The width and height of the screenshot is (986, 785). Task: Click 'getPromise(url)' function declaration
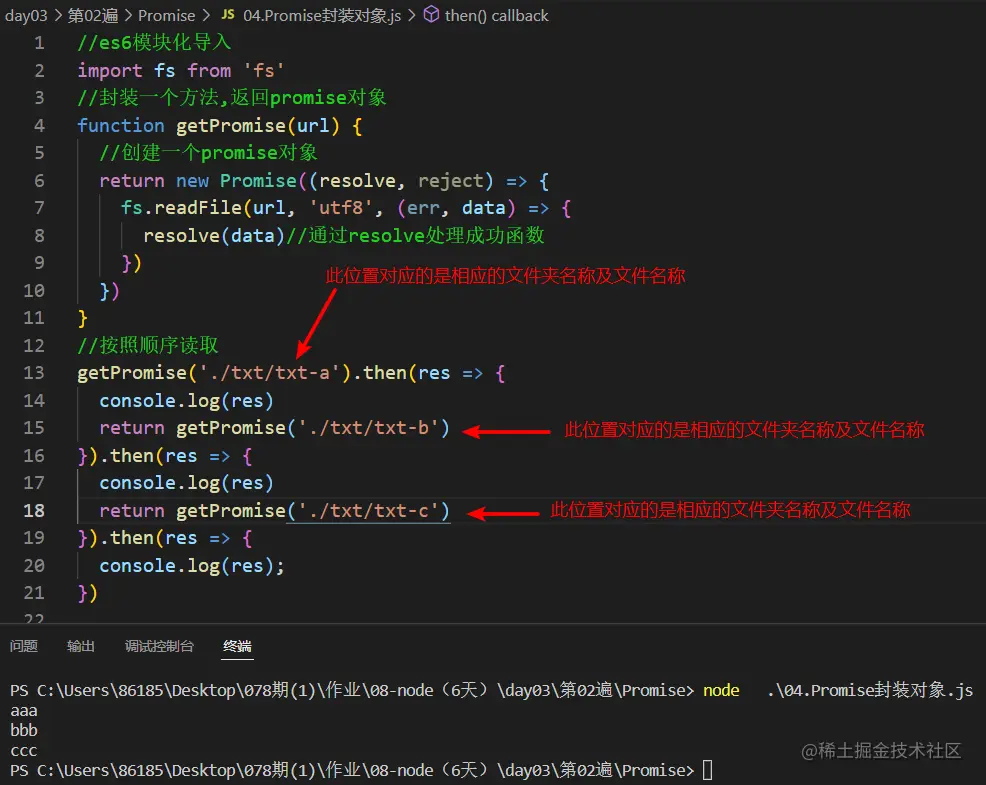(258, 125)
